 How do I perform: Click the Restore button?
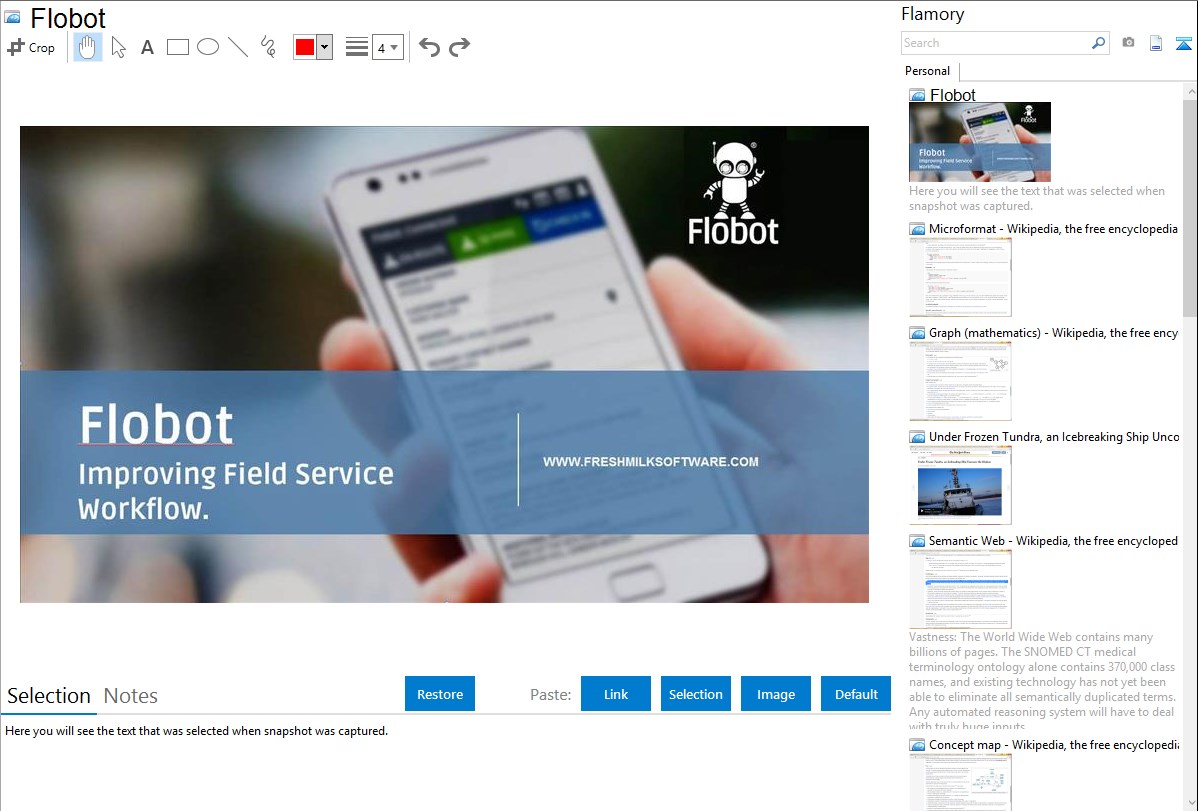pos(440,694)
